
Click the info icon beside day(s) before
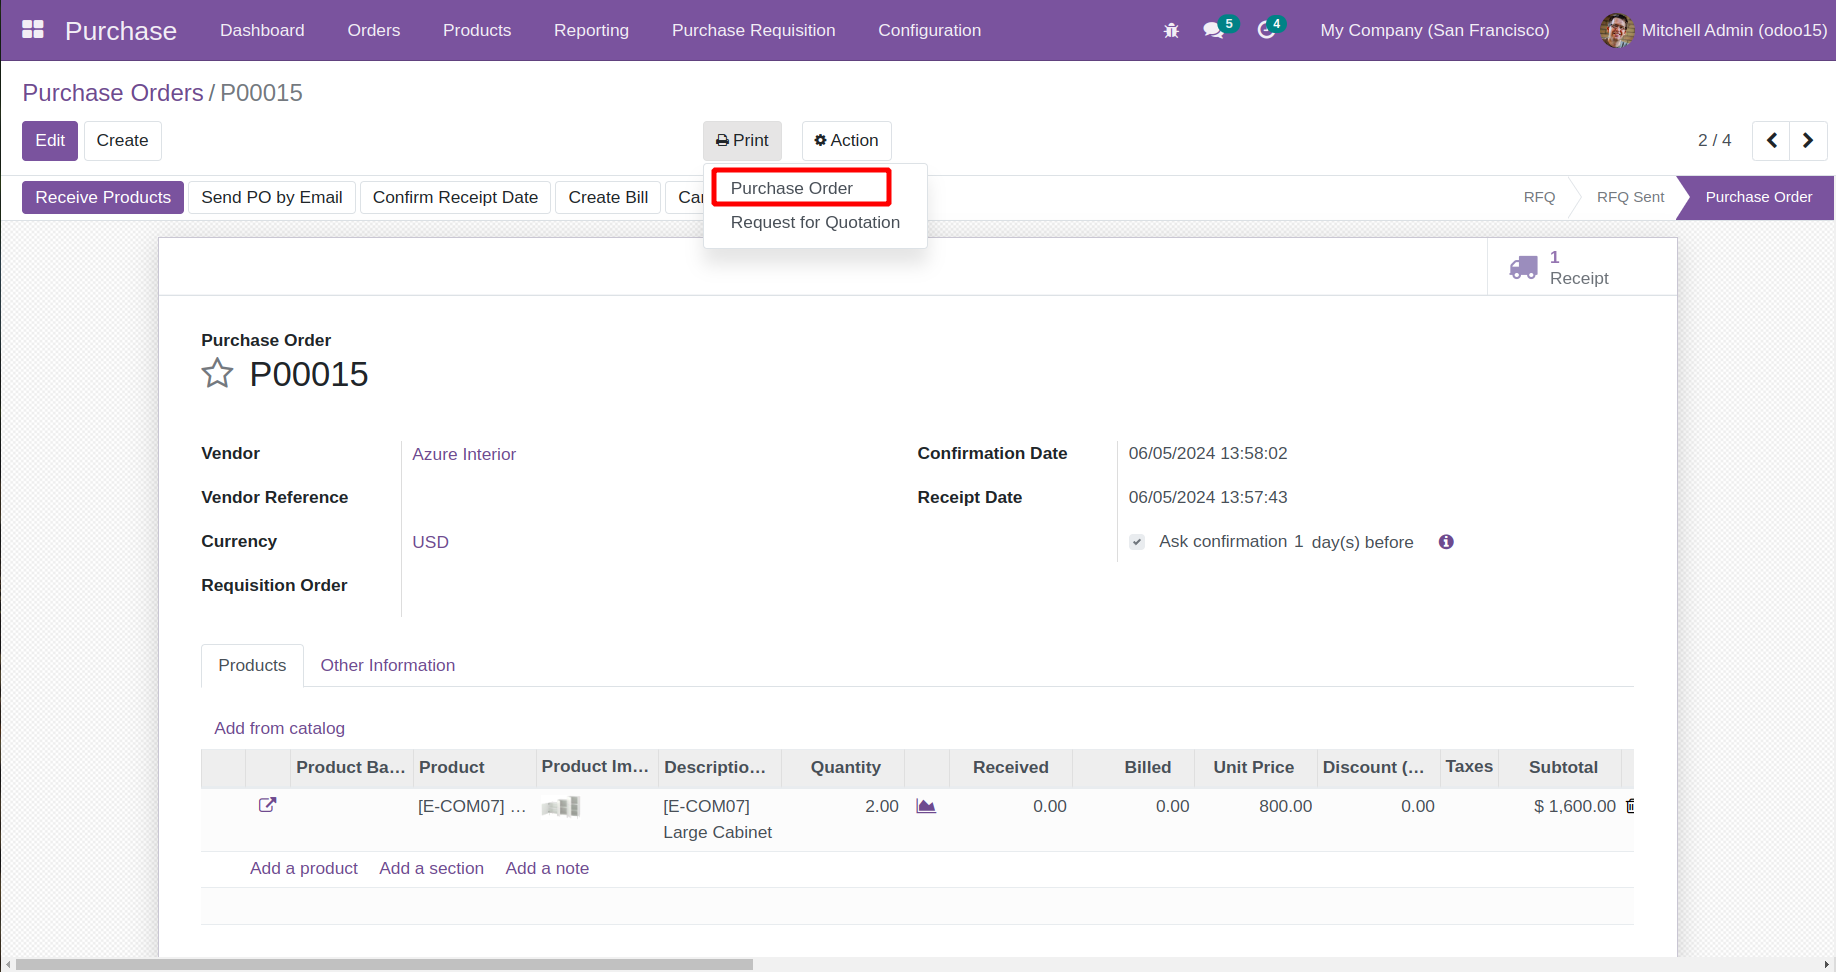coord(1446,542)
